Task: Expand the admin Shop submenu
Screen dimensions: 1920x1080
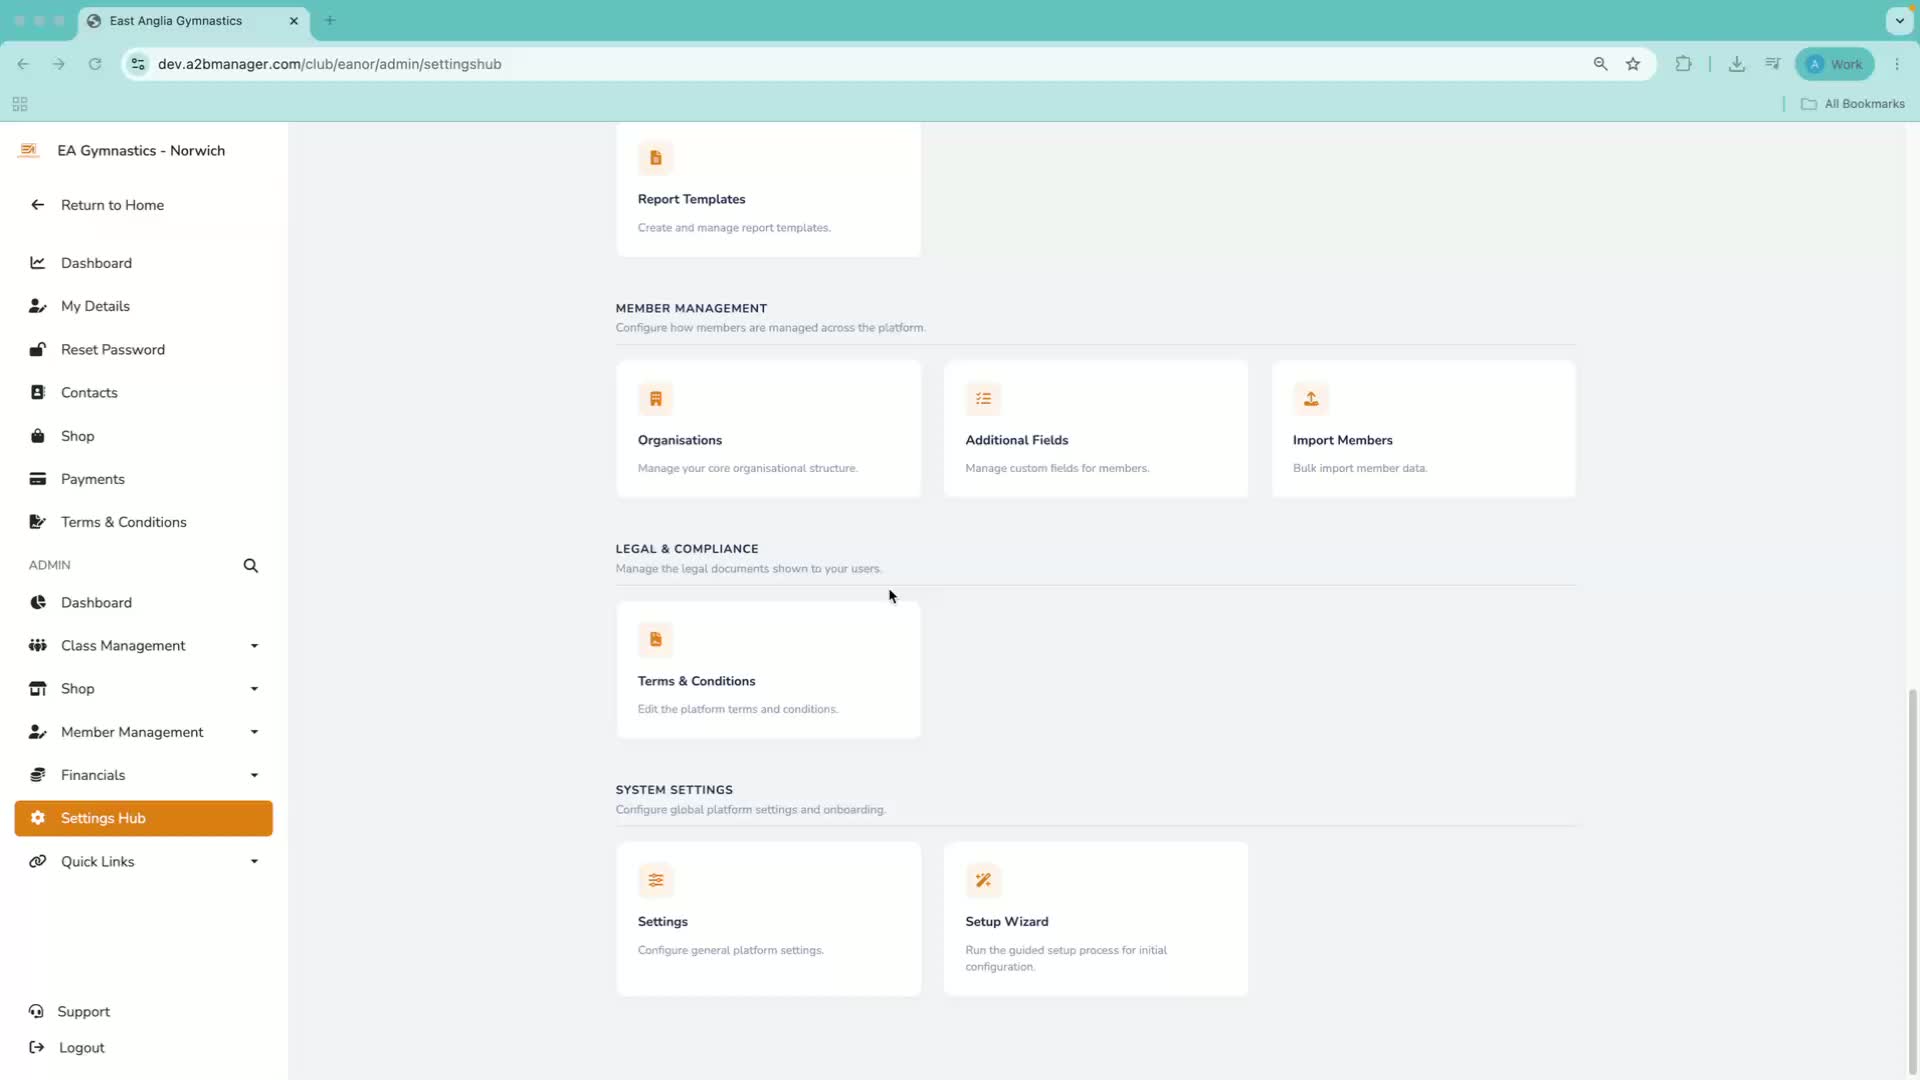Action: click(x=254, y=689)
